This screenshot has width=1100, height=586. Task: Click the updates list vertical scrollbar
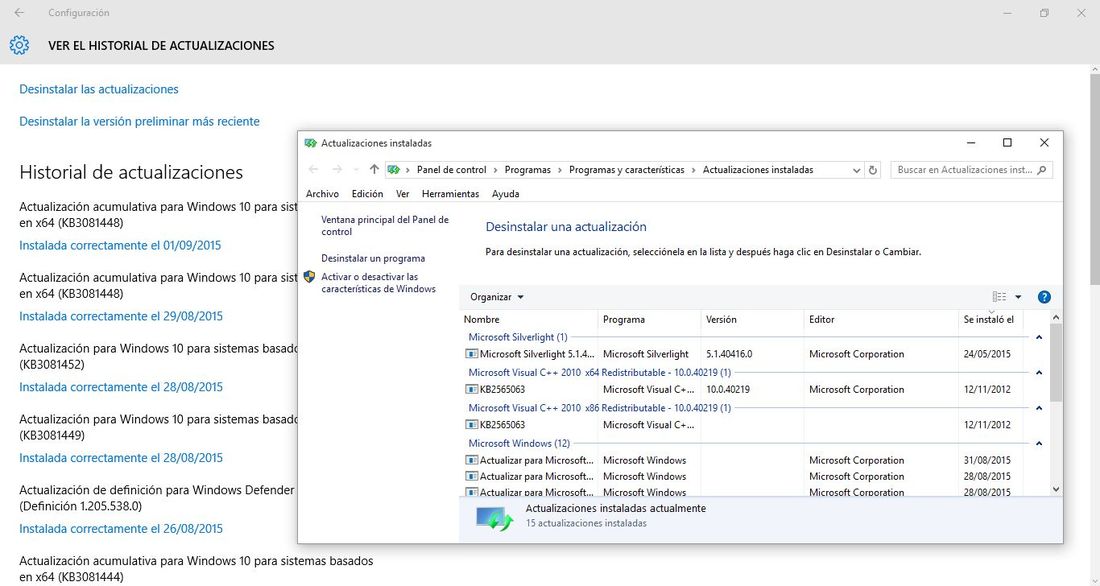pyautogui.click(x=1056, y=363)
